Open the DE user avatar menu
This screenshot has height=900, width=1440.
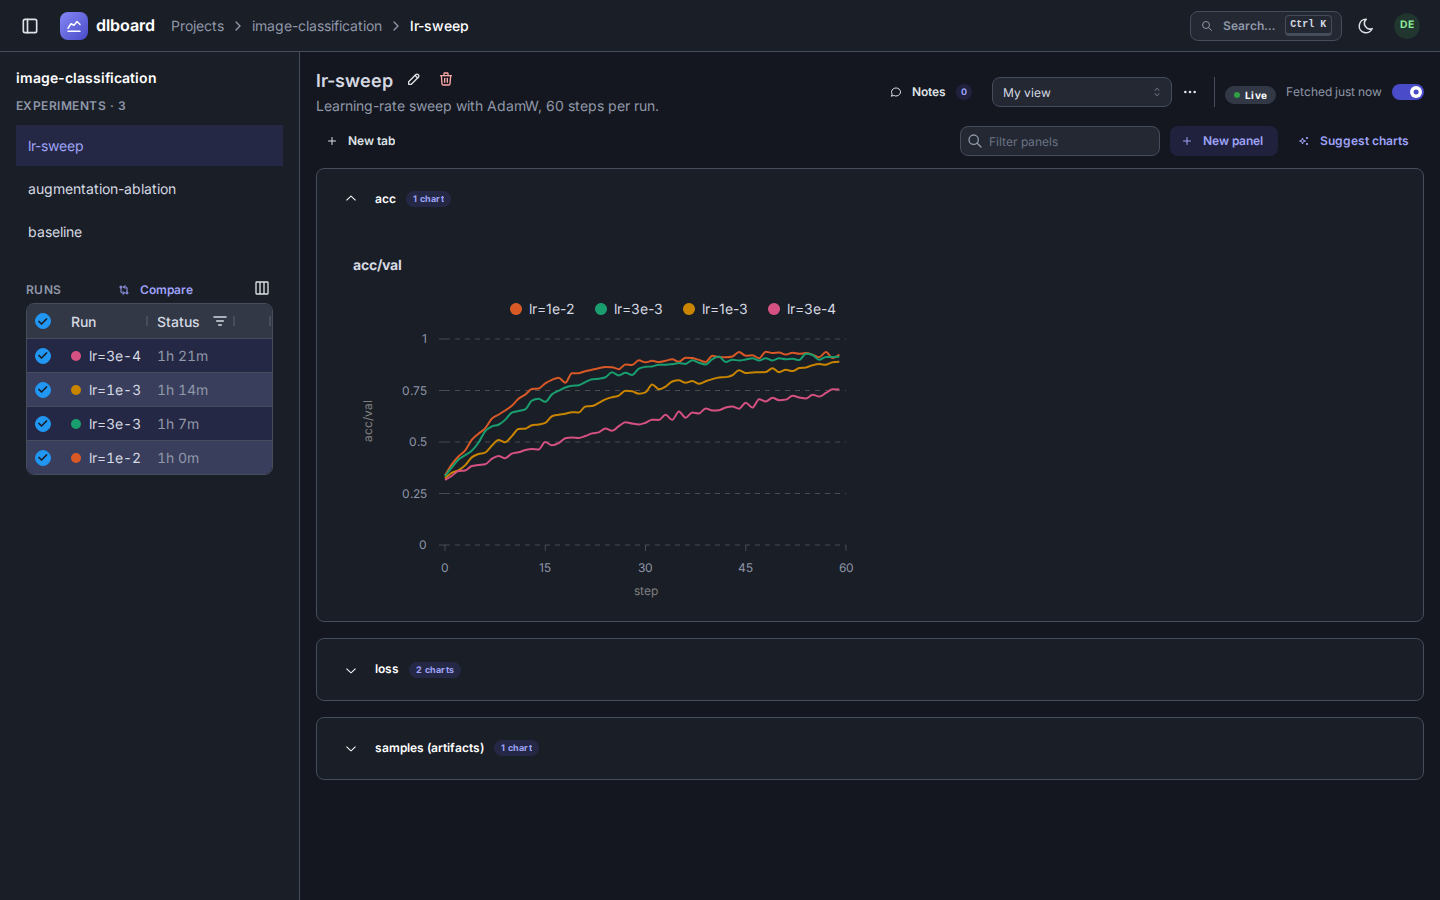pos(1407,25)
